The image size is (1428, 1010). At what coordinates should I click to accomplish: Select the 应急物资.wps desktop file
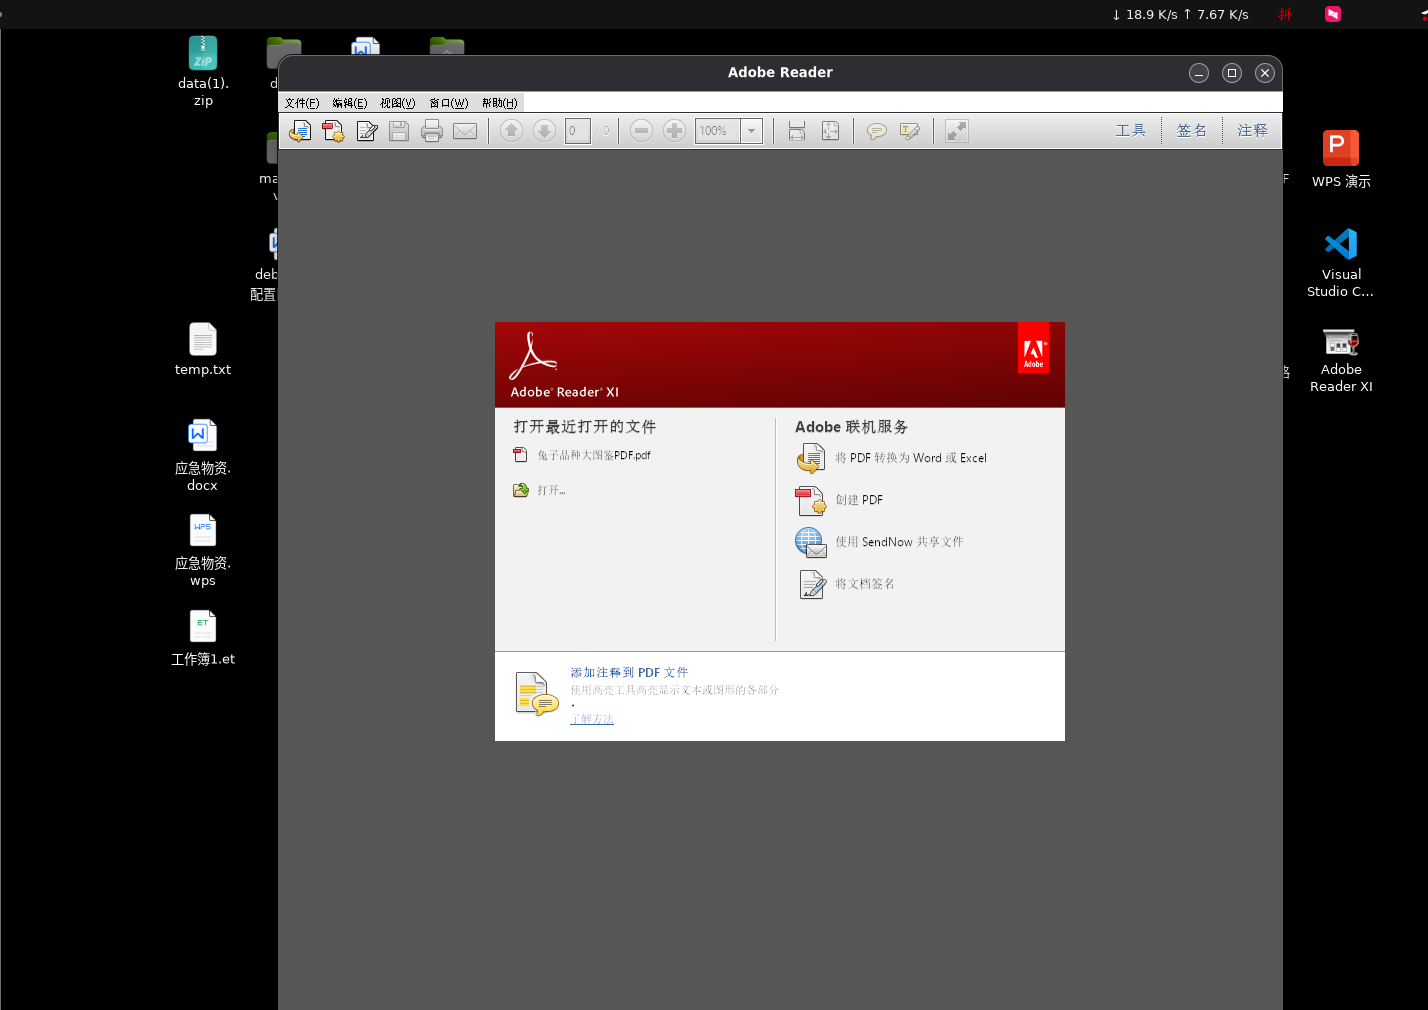click(x=203, y=550)
